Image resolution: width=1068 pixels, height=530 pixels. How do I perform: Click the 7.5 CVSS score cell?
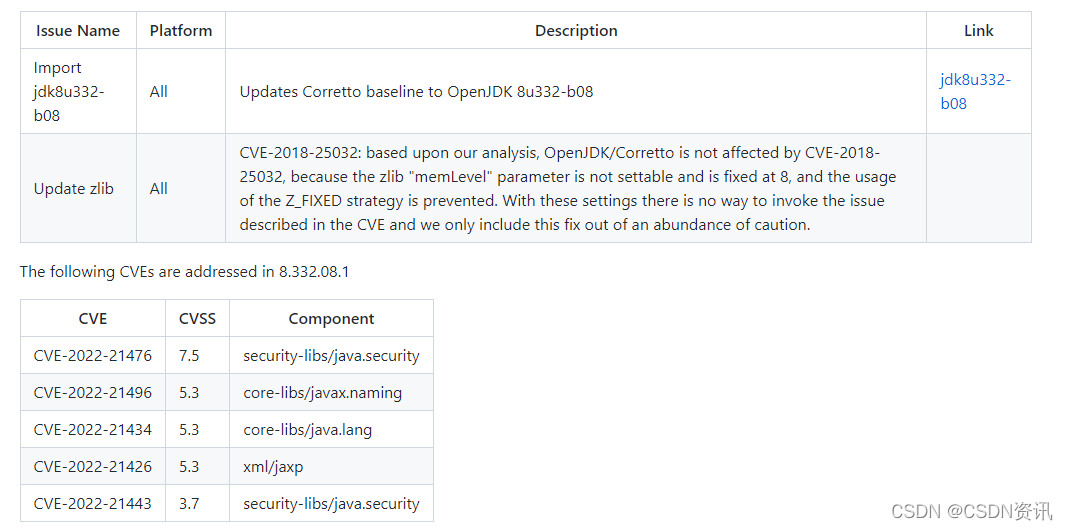point(189,355)
